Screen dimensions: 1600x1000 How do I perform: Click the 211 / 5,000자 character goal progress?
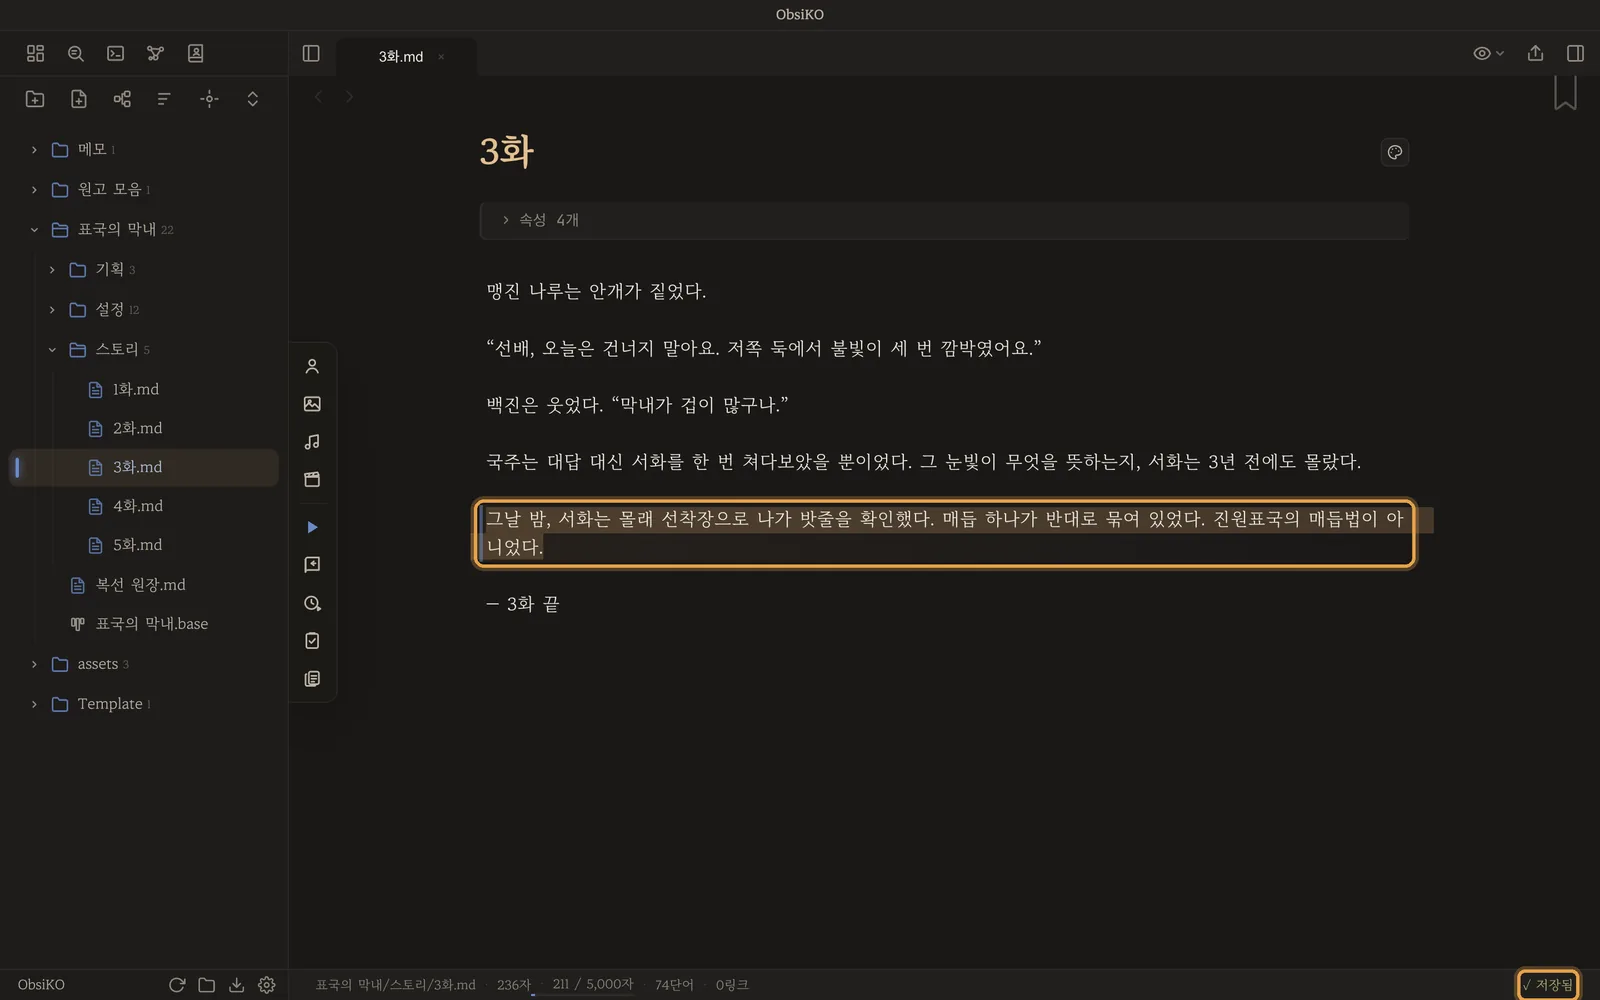click(x=593, y=984)
